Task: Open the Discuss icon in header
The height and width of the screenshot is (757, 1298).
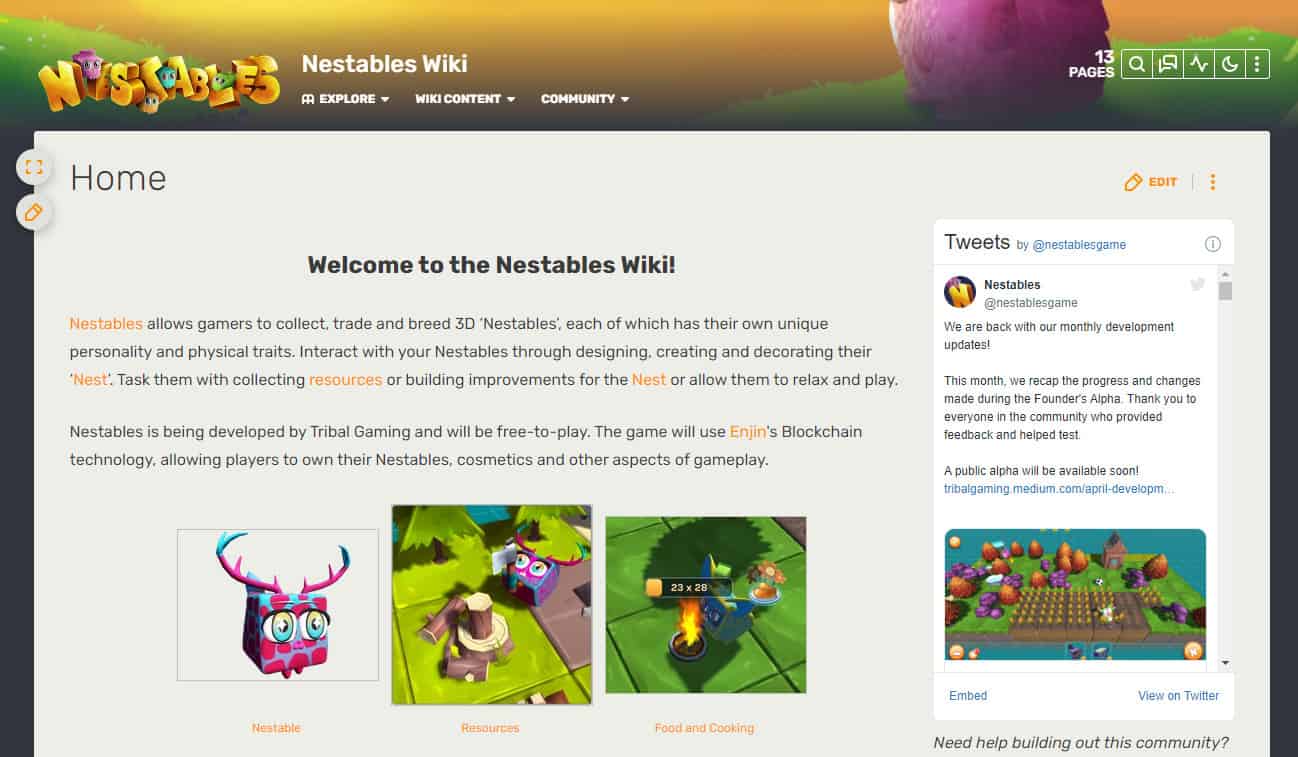Action: pos(1167,65)
